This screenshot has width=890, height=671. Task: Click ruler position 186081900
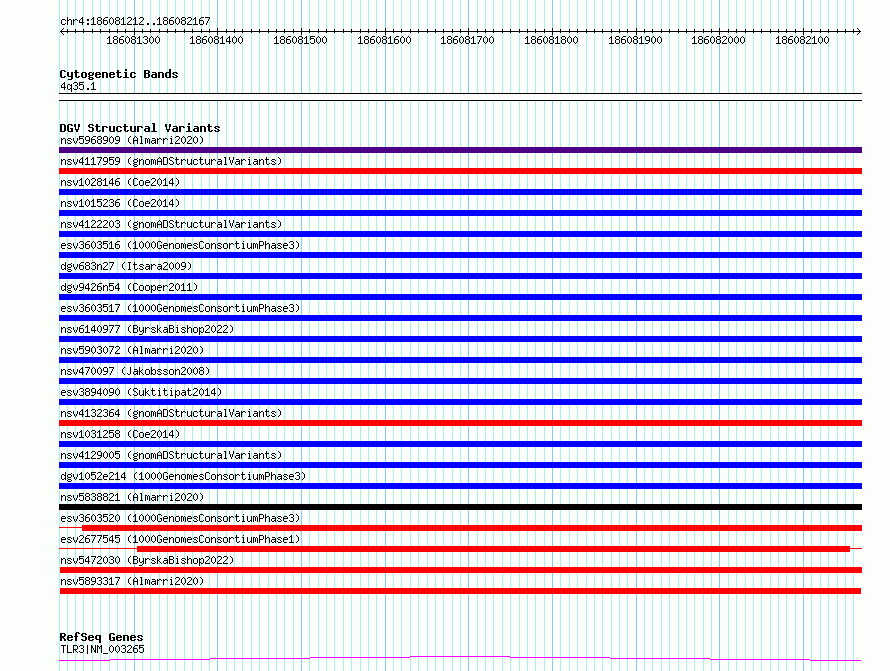635,40
